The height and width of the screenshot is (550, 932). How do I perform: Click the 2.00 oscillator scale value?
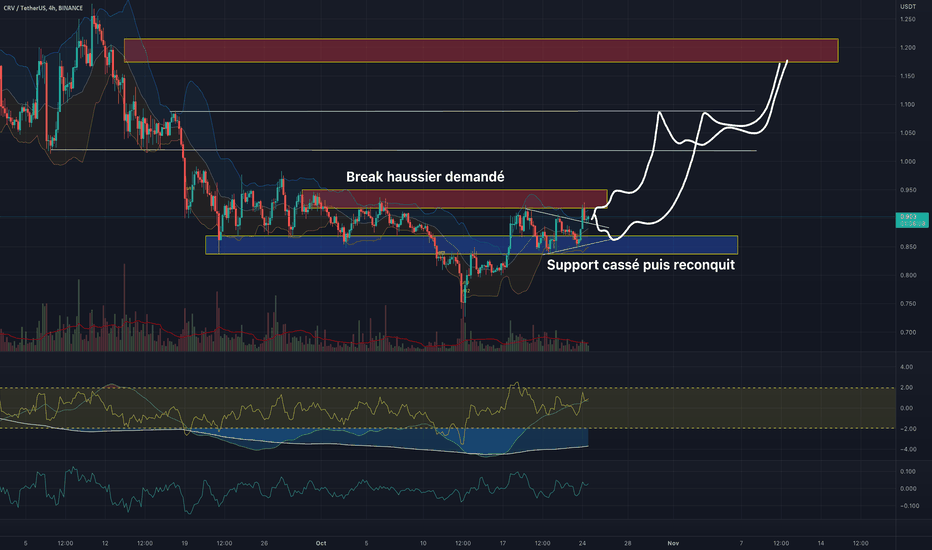[906, 388]
